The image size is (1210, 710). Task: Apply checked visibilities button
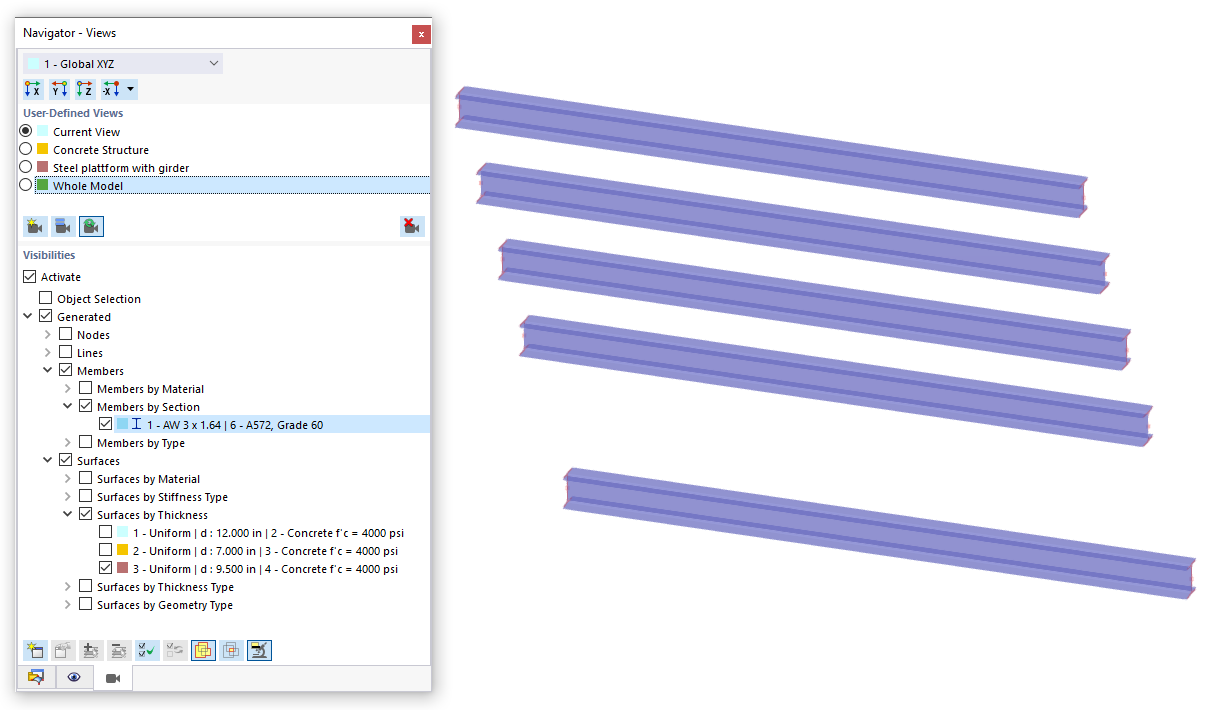coord(147,650)
